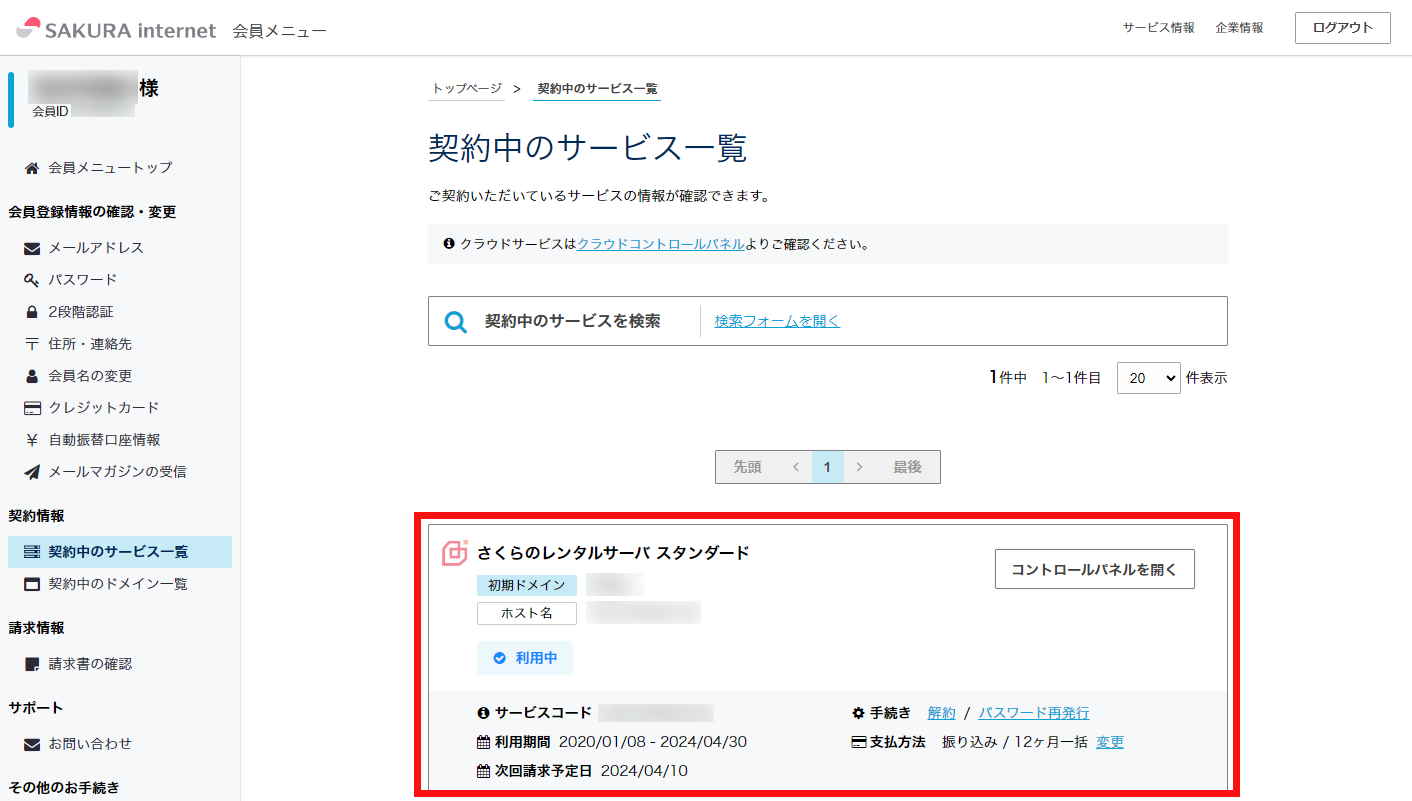Screen dimensions: 1412x801
Task: Click the 検索フォームを開く link
Action: coord(777,321)
